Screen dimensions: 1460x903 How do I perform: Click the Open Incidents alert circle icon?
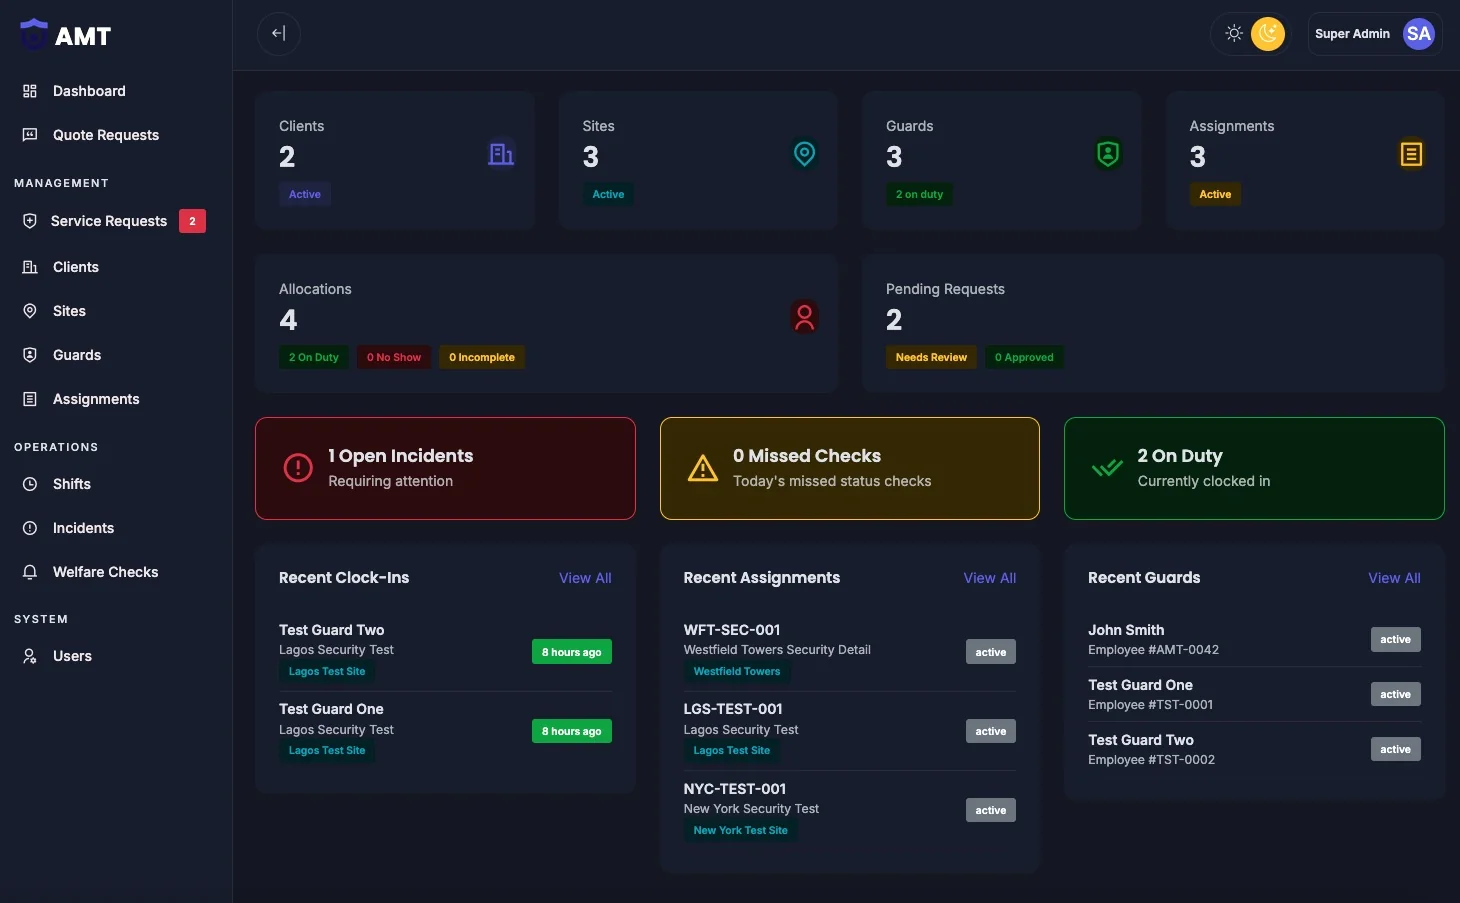click(298, 468)
